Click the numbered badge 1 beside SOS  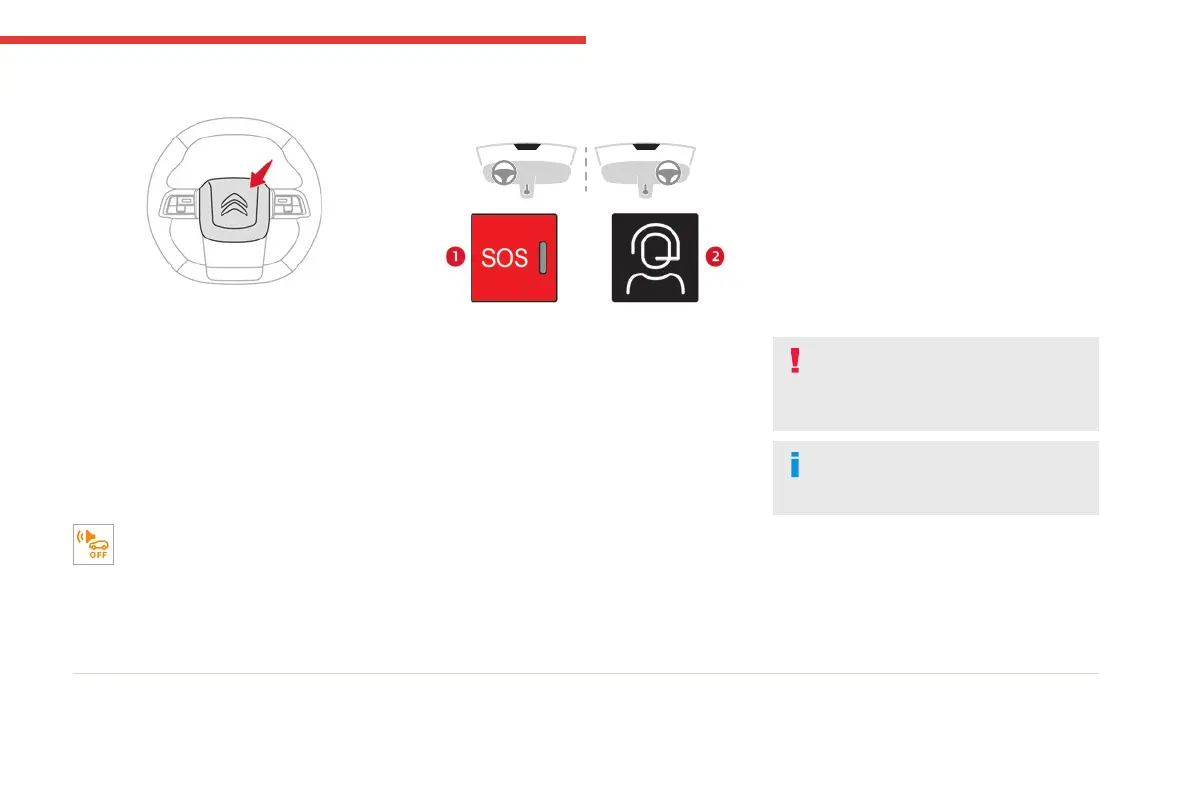tap(456, 257)
